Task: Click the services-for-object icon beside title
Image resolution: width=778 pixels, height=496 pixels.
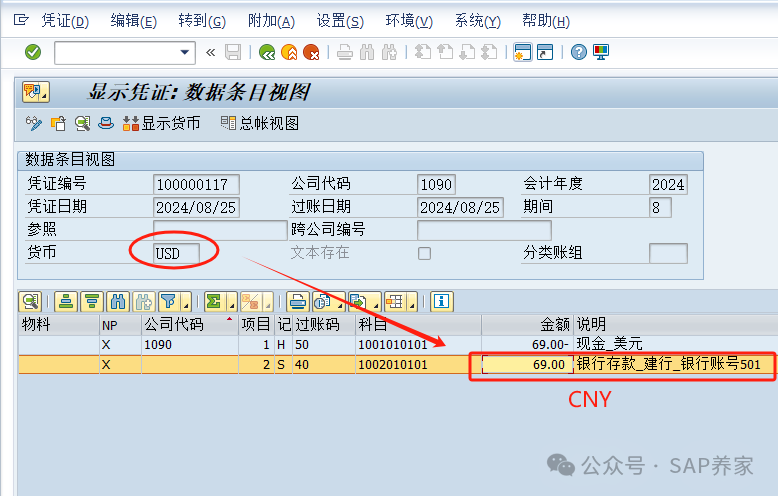Action: pyautogui.click(x=36, y=92)
